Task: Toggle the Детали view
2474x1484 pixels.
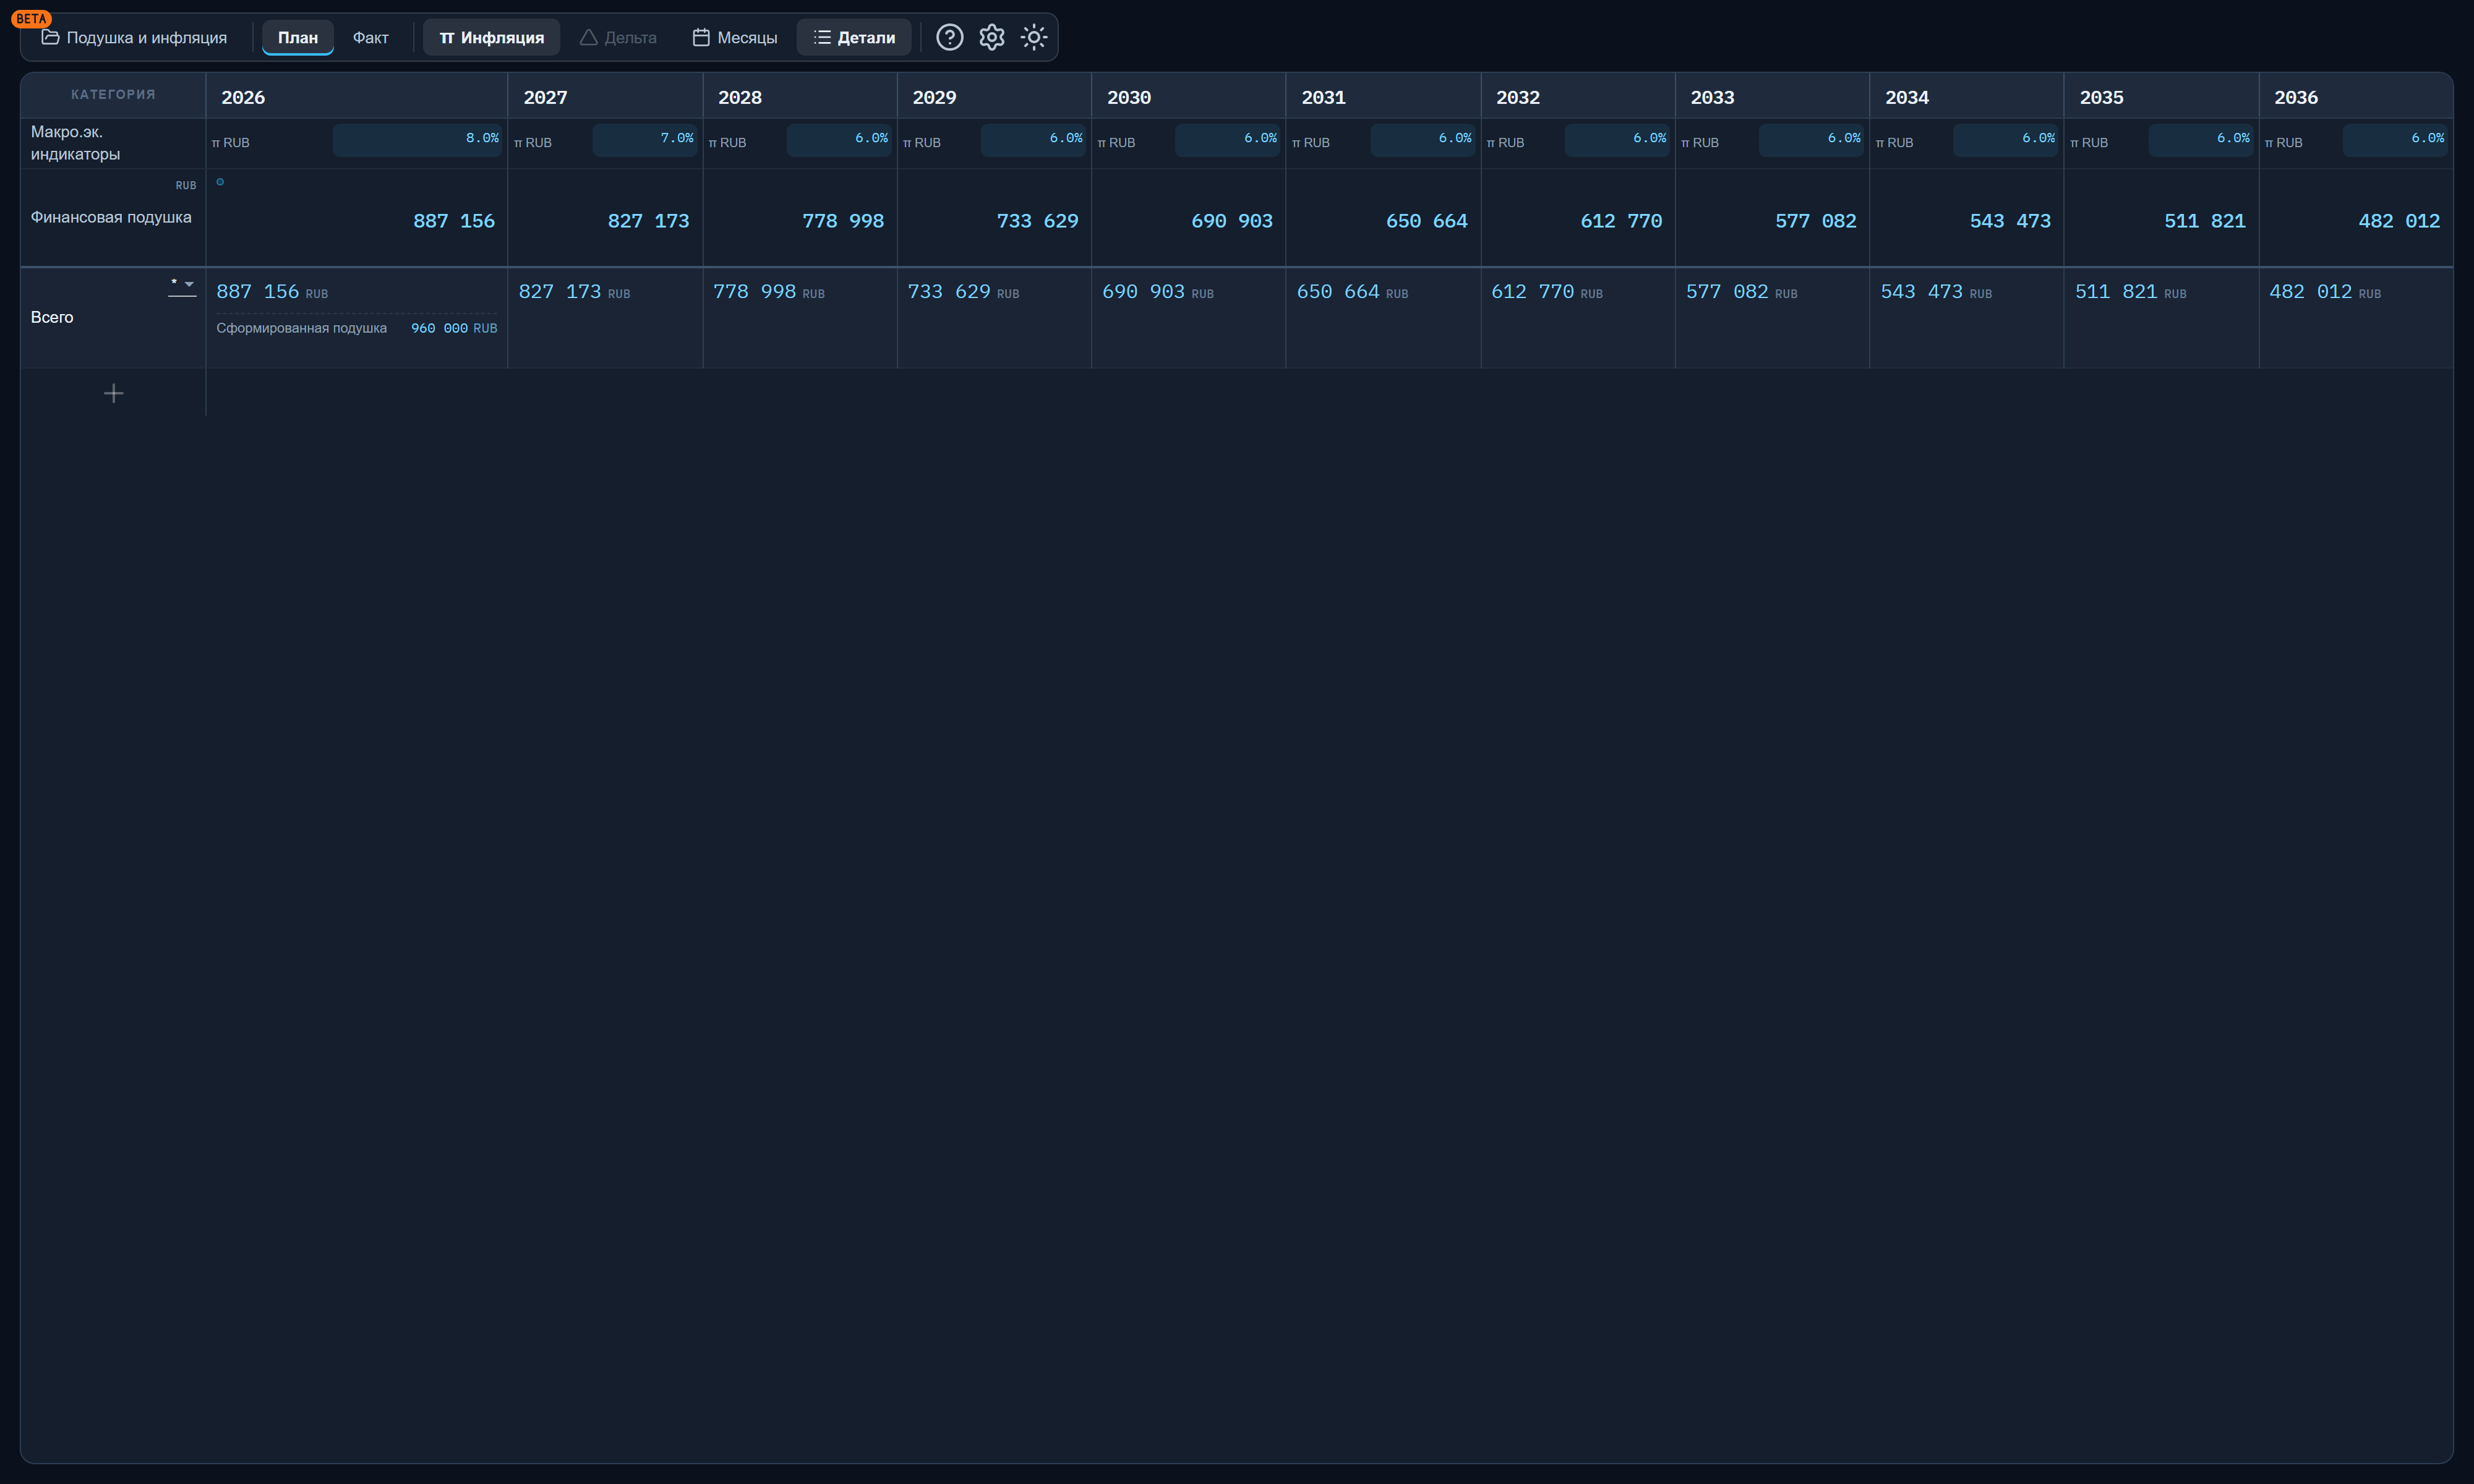Action: coord(854,37)
